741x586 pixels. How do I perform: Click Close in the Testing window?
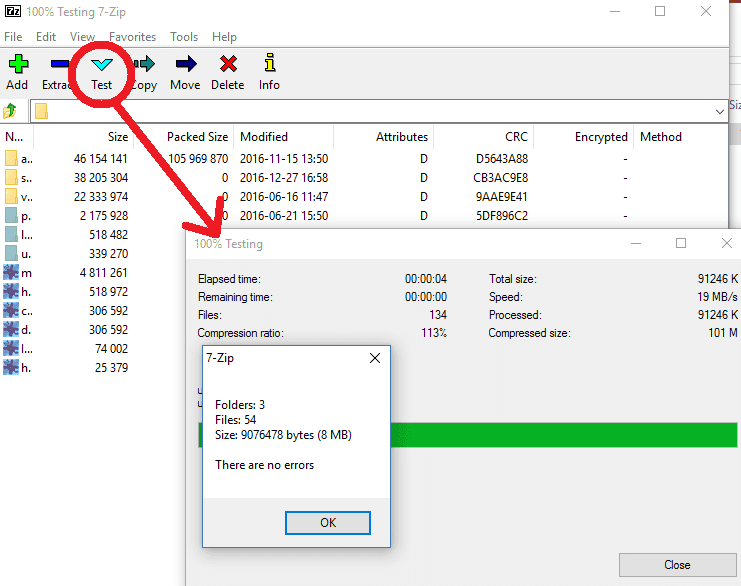[677, 565]
